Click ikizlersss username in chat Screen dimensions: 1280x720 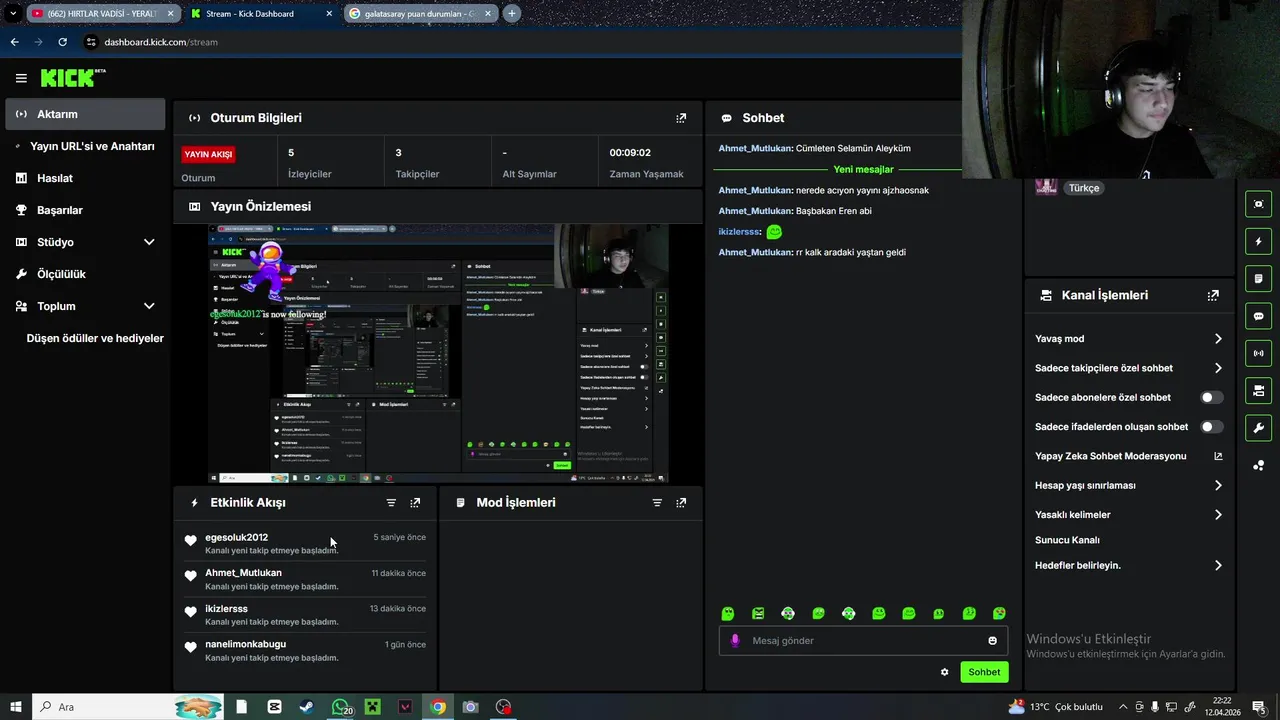tap(739, 232)
